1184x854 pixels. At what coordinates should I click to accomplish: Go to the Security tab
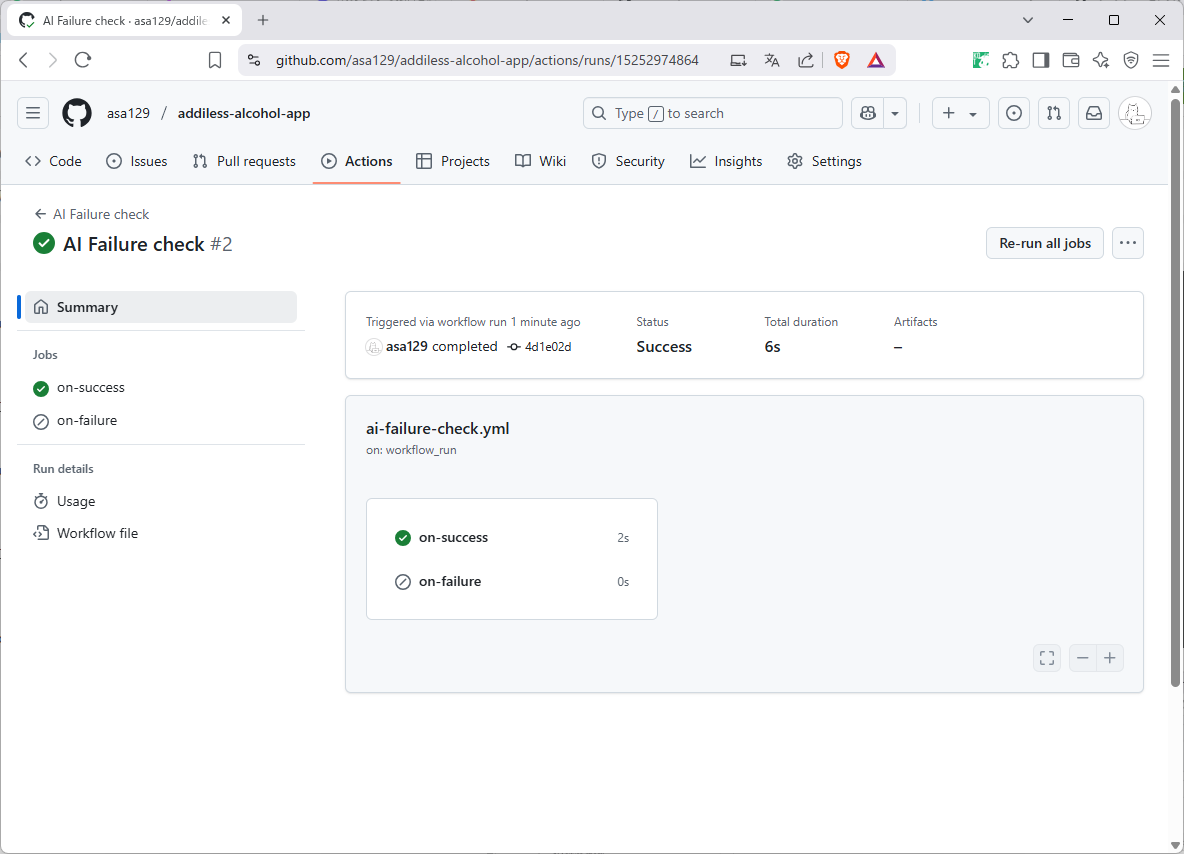click(628, 161)
